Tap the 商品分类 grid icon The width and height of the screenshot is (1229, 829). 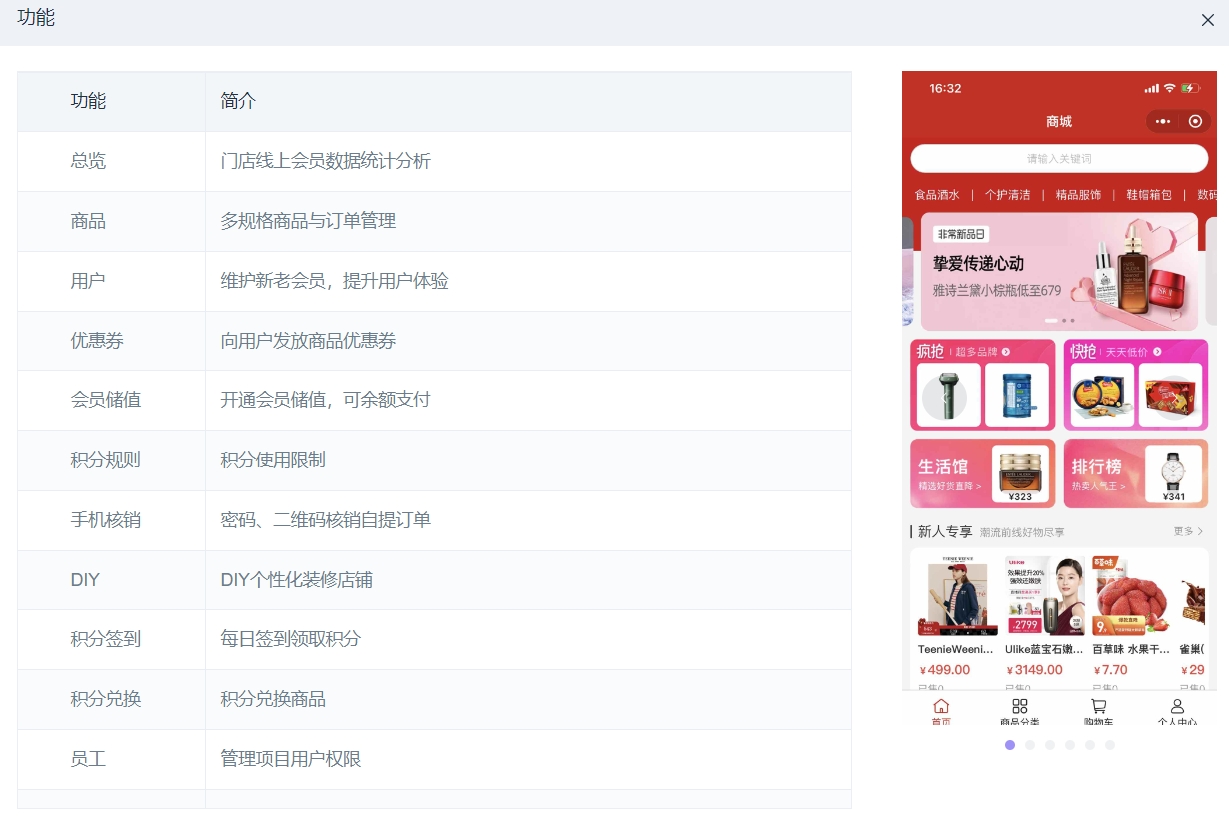tap(1020, 706)
